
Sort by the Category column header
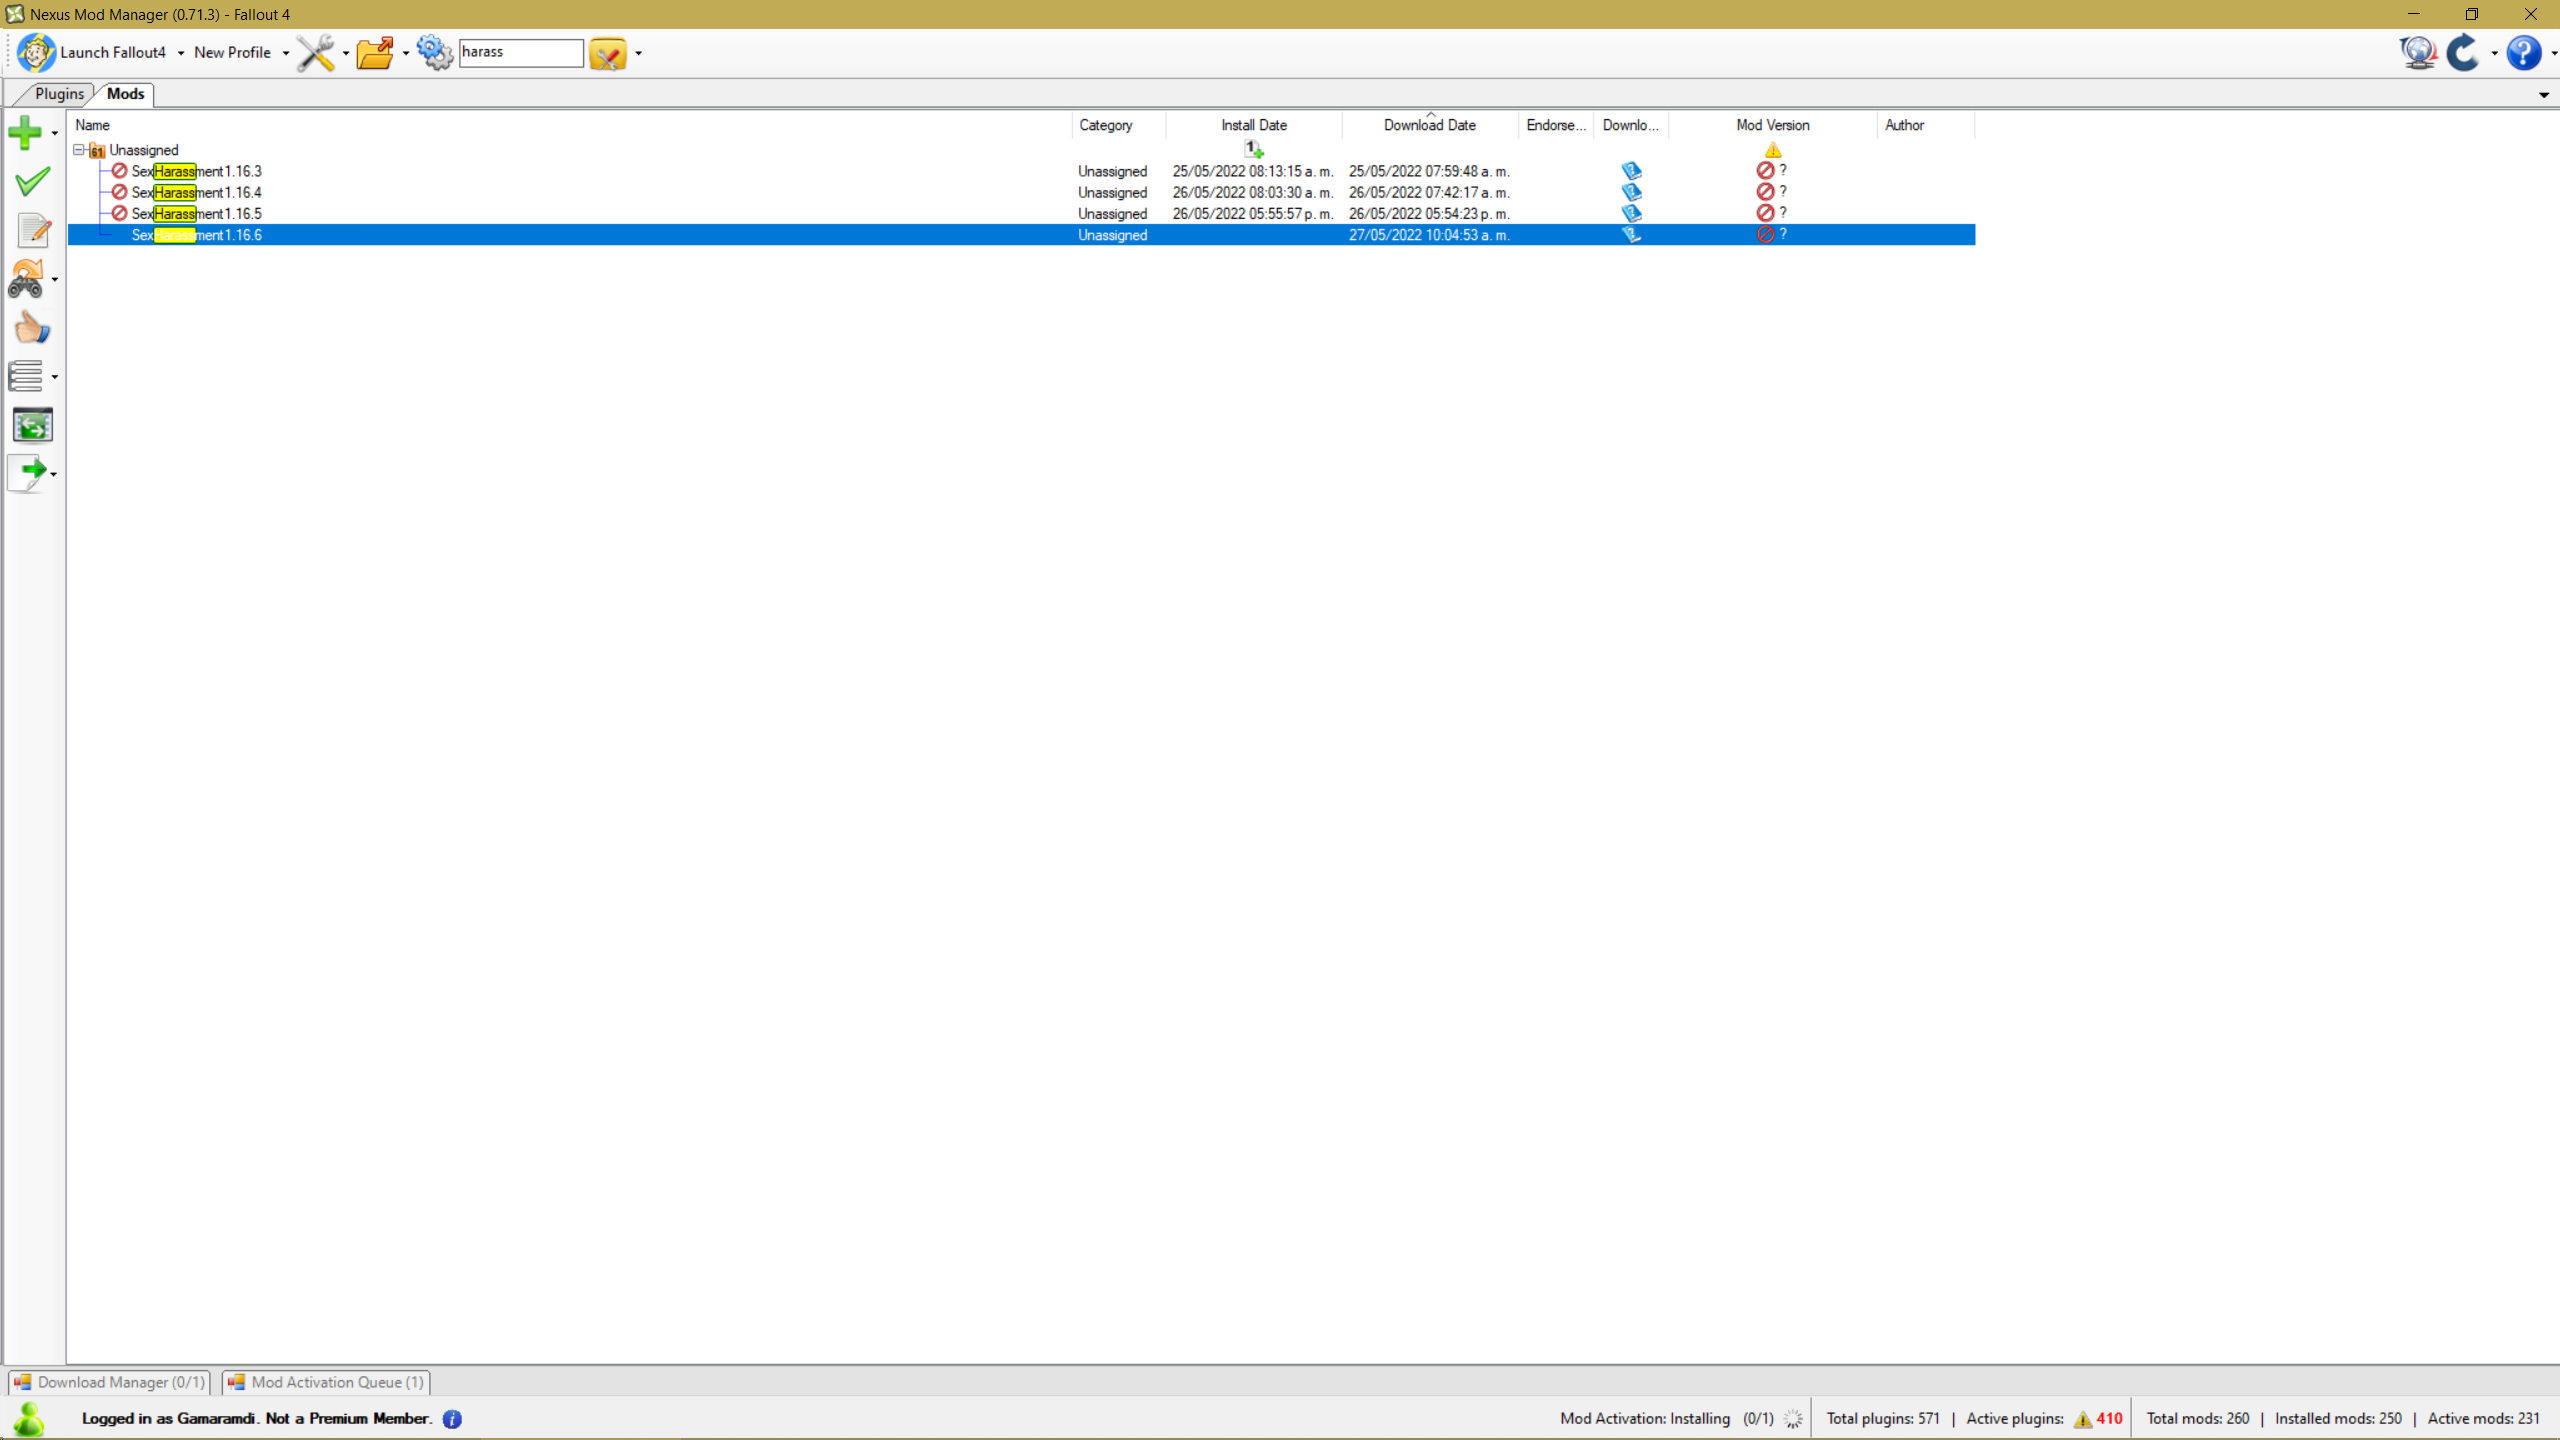click(1119, 125)
